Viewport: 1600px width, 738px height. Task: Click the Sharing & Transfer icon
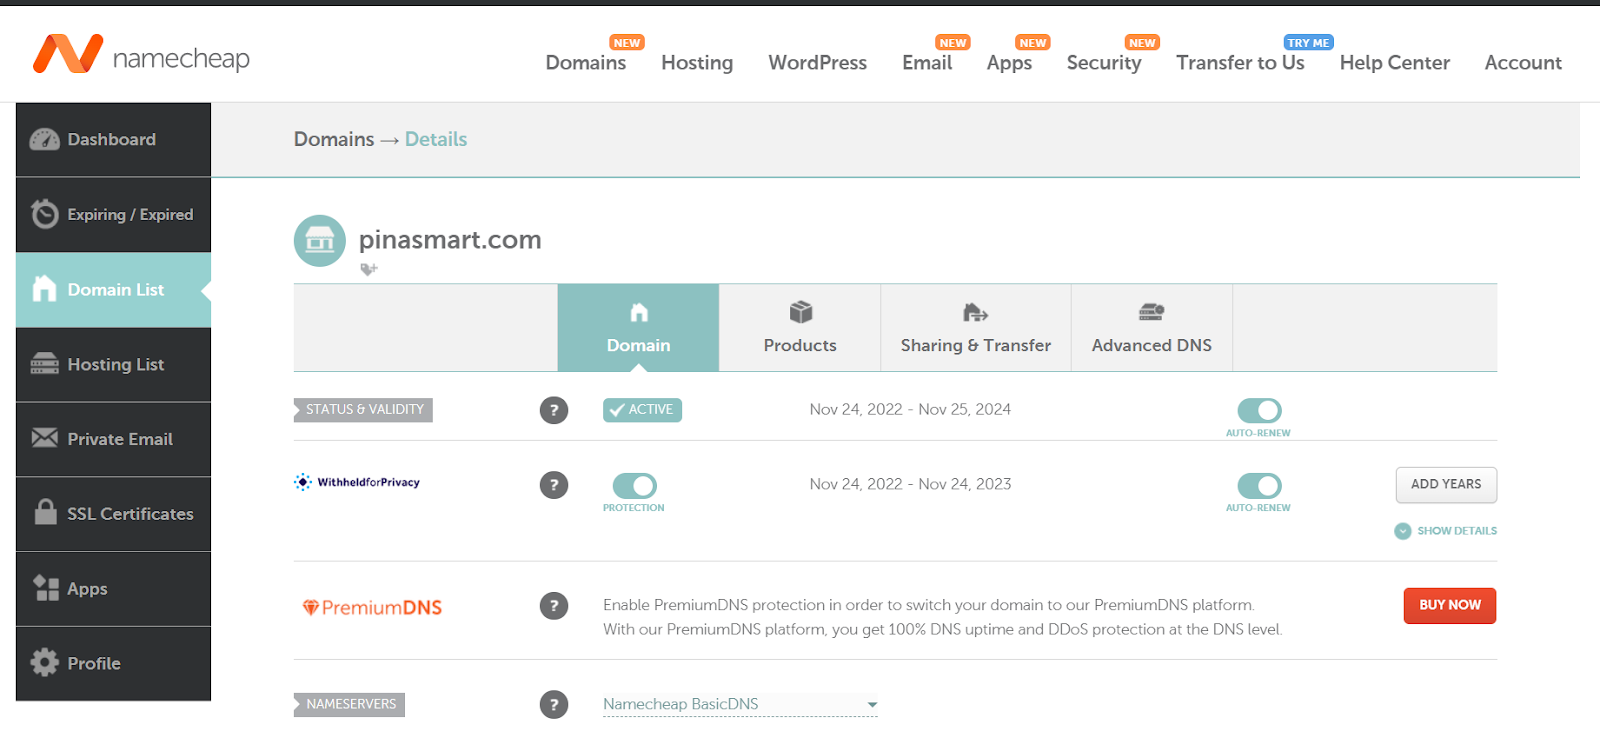(x=975, y=313)
